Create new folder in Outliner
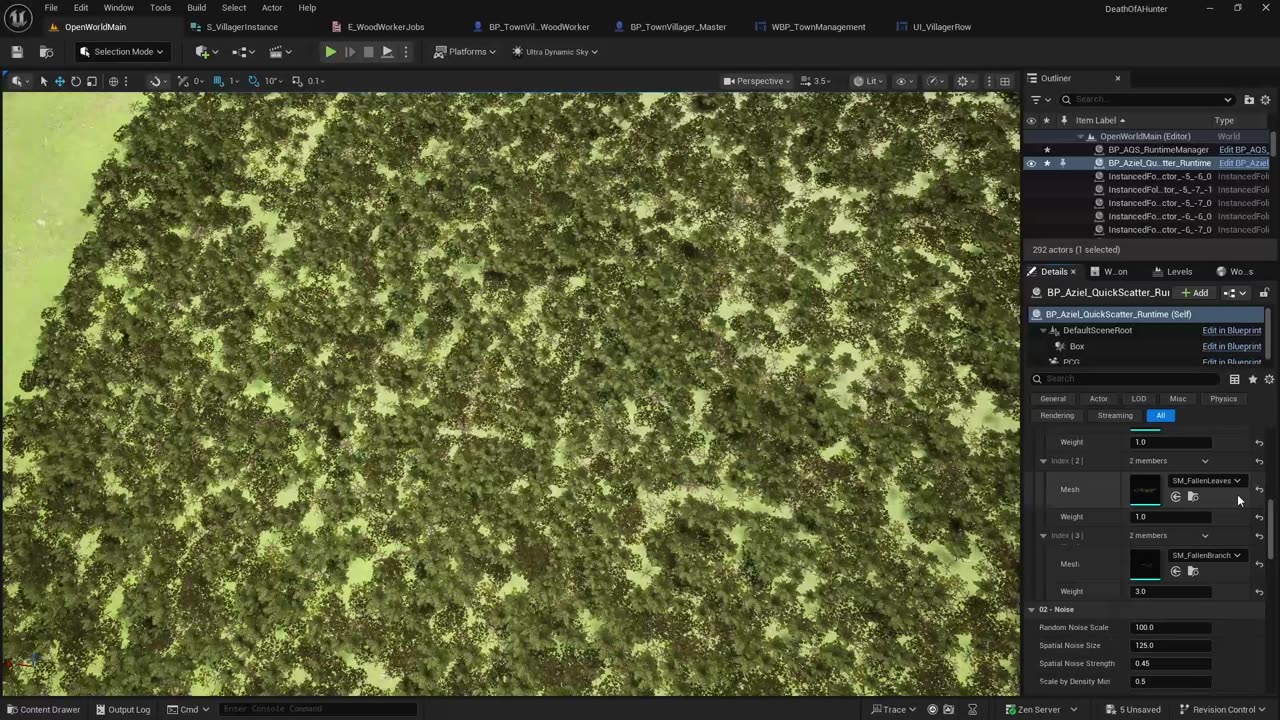 coord(1249,100)
